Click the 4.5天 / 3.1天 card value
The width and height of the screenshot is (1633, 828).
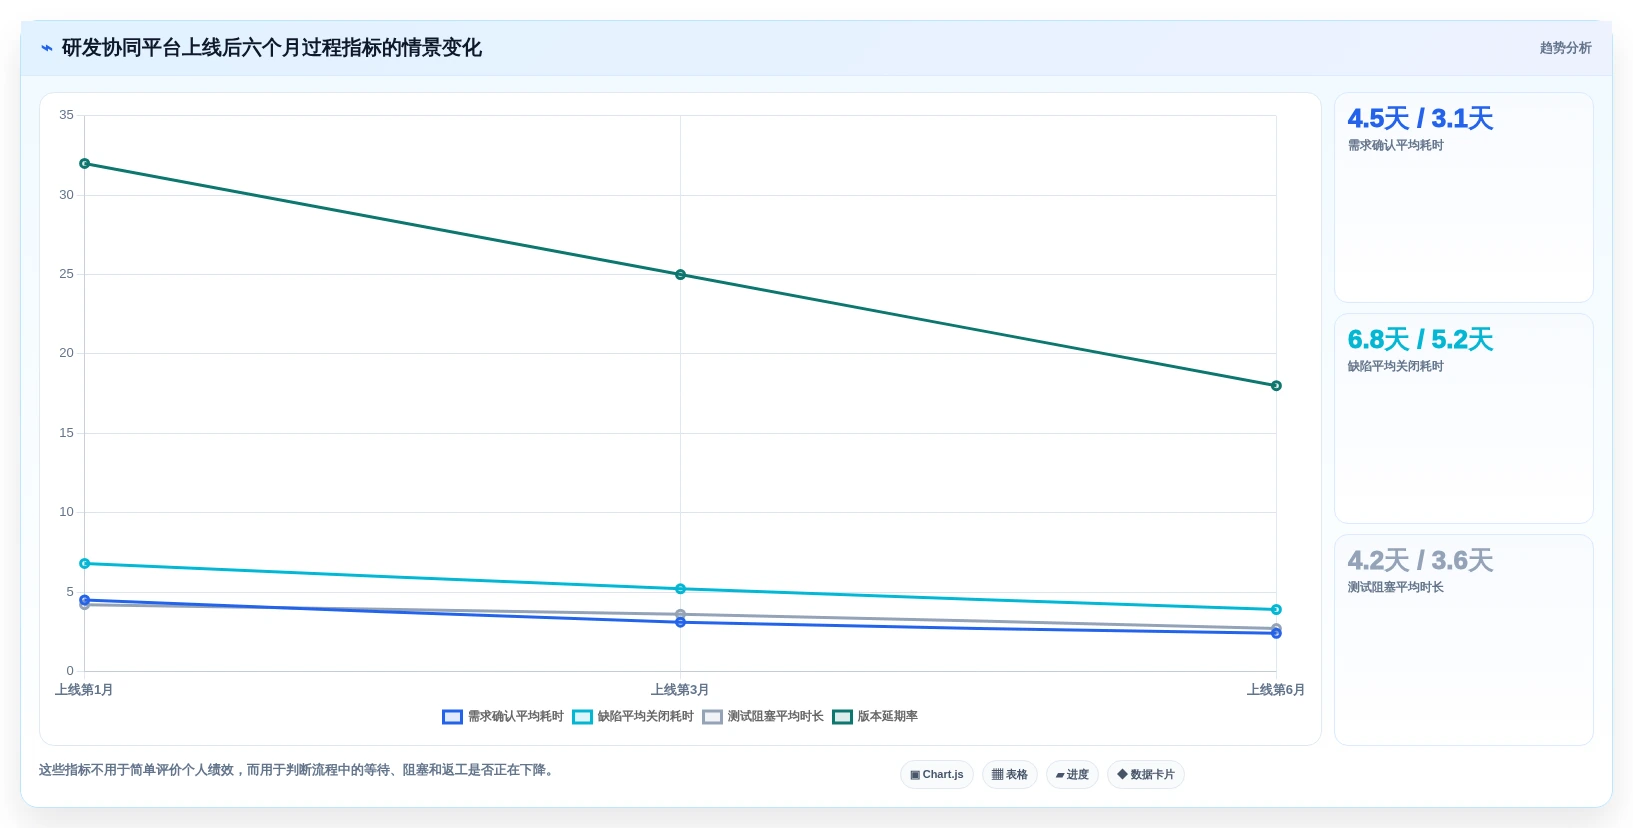point(1420,119)
